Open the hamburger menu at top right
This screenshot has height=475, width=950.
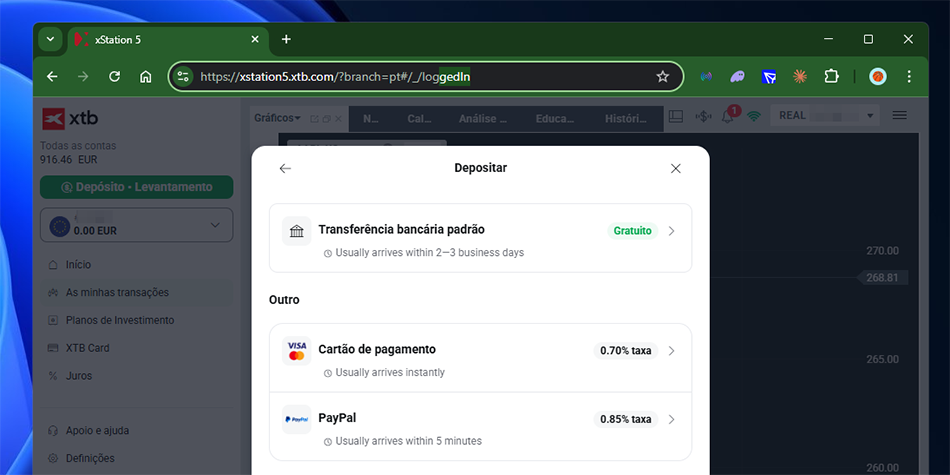900,115
